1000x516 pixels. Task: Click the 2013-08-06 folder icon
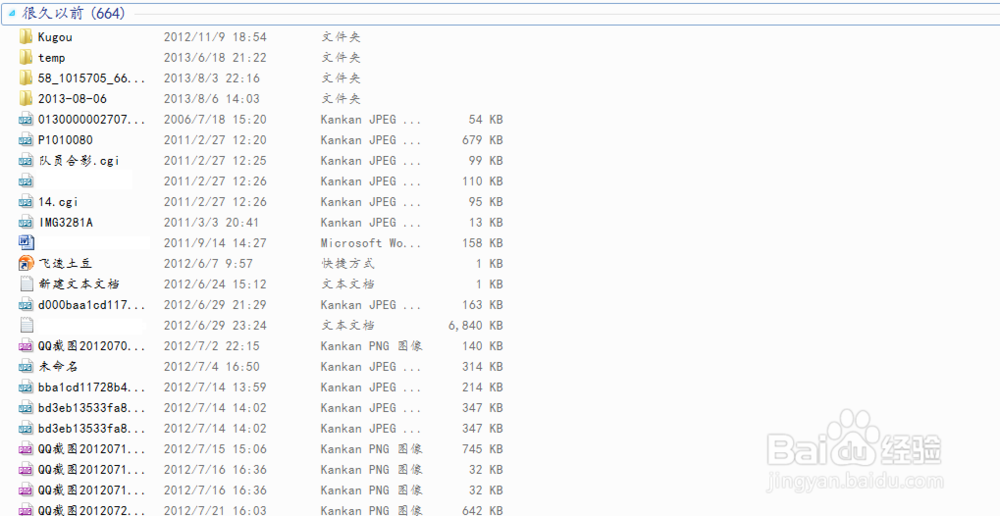tap(26, 98)
